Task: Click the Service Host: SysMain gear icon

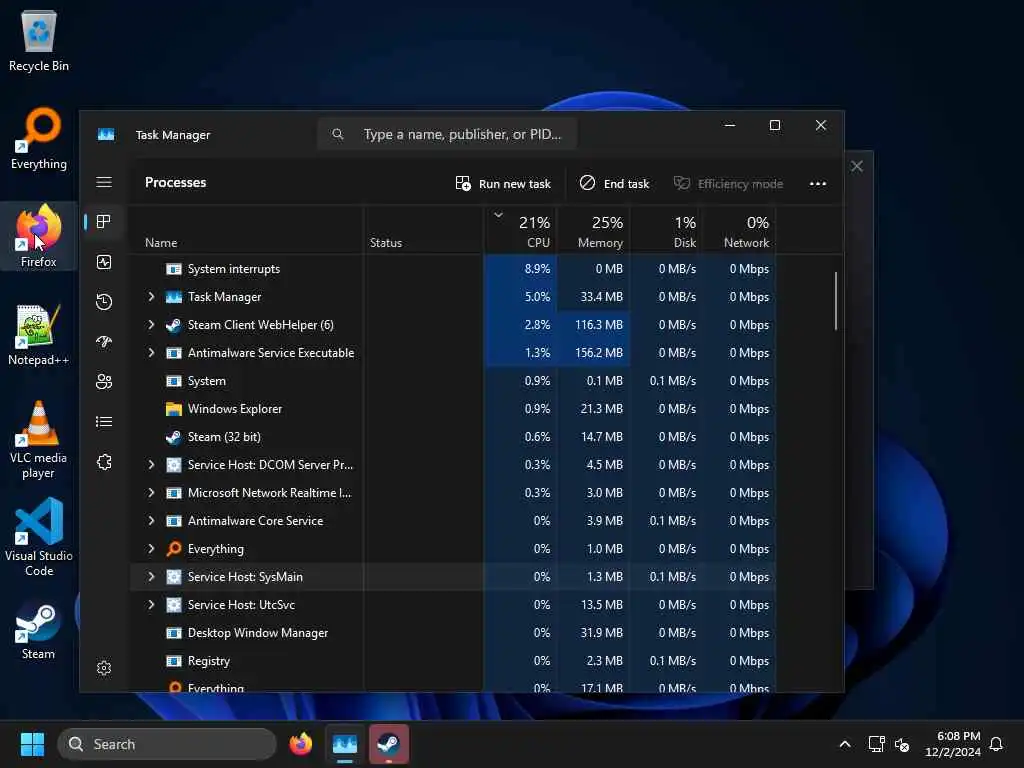Action: pyautogui.click(x=174, y=577)
